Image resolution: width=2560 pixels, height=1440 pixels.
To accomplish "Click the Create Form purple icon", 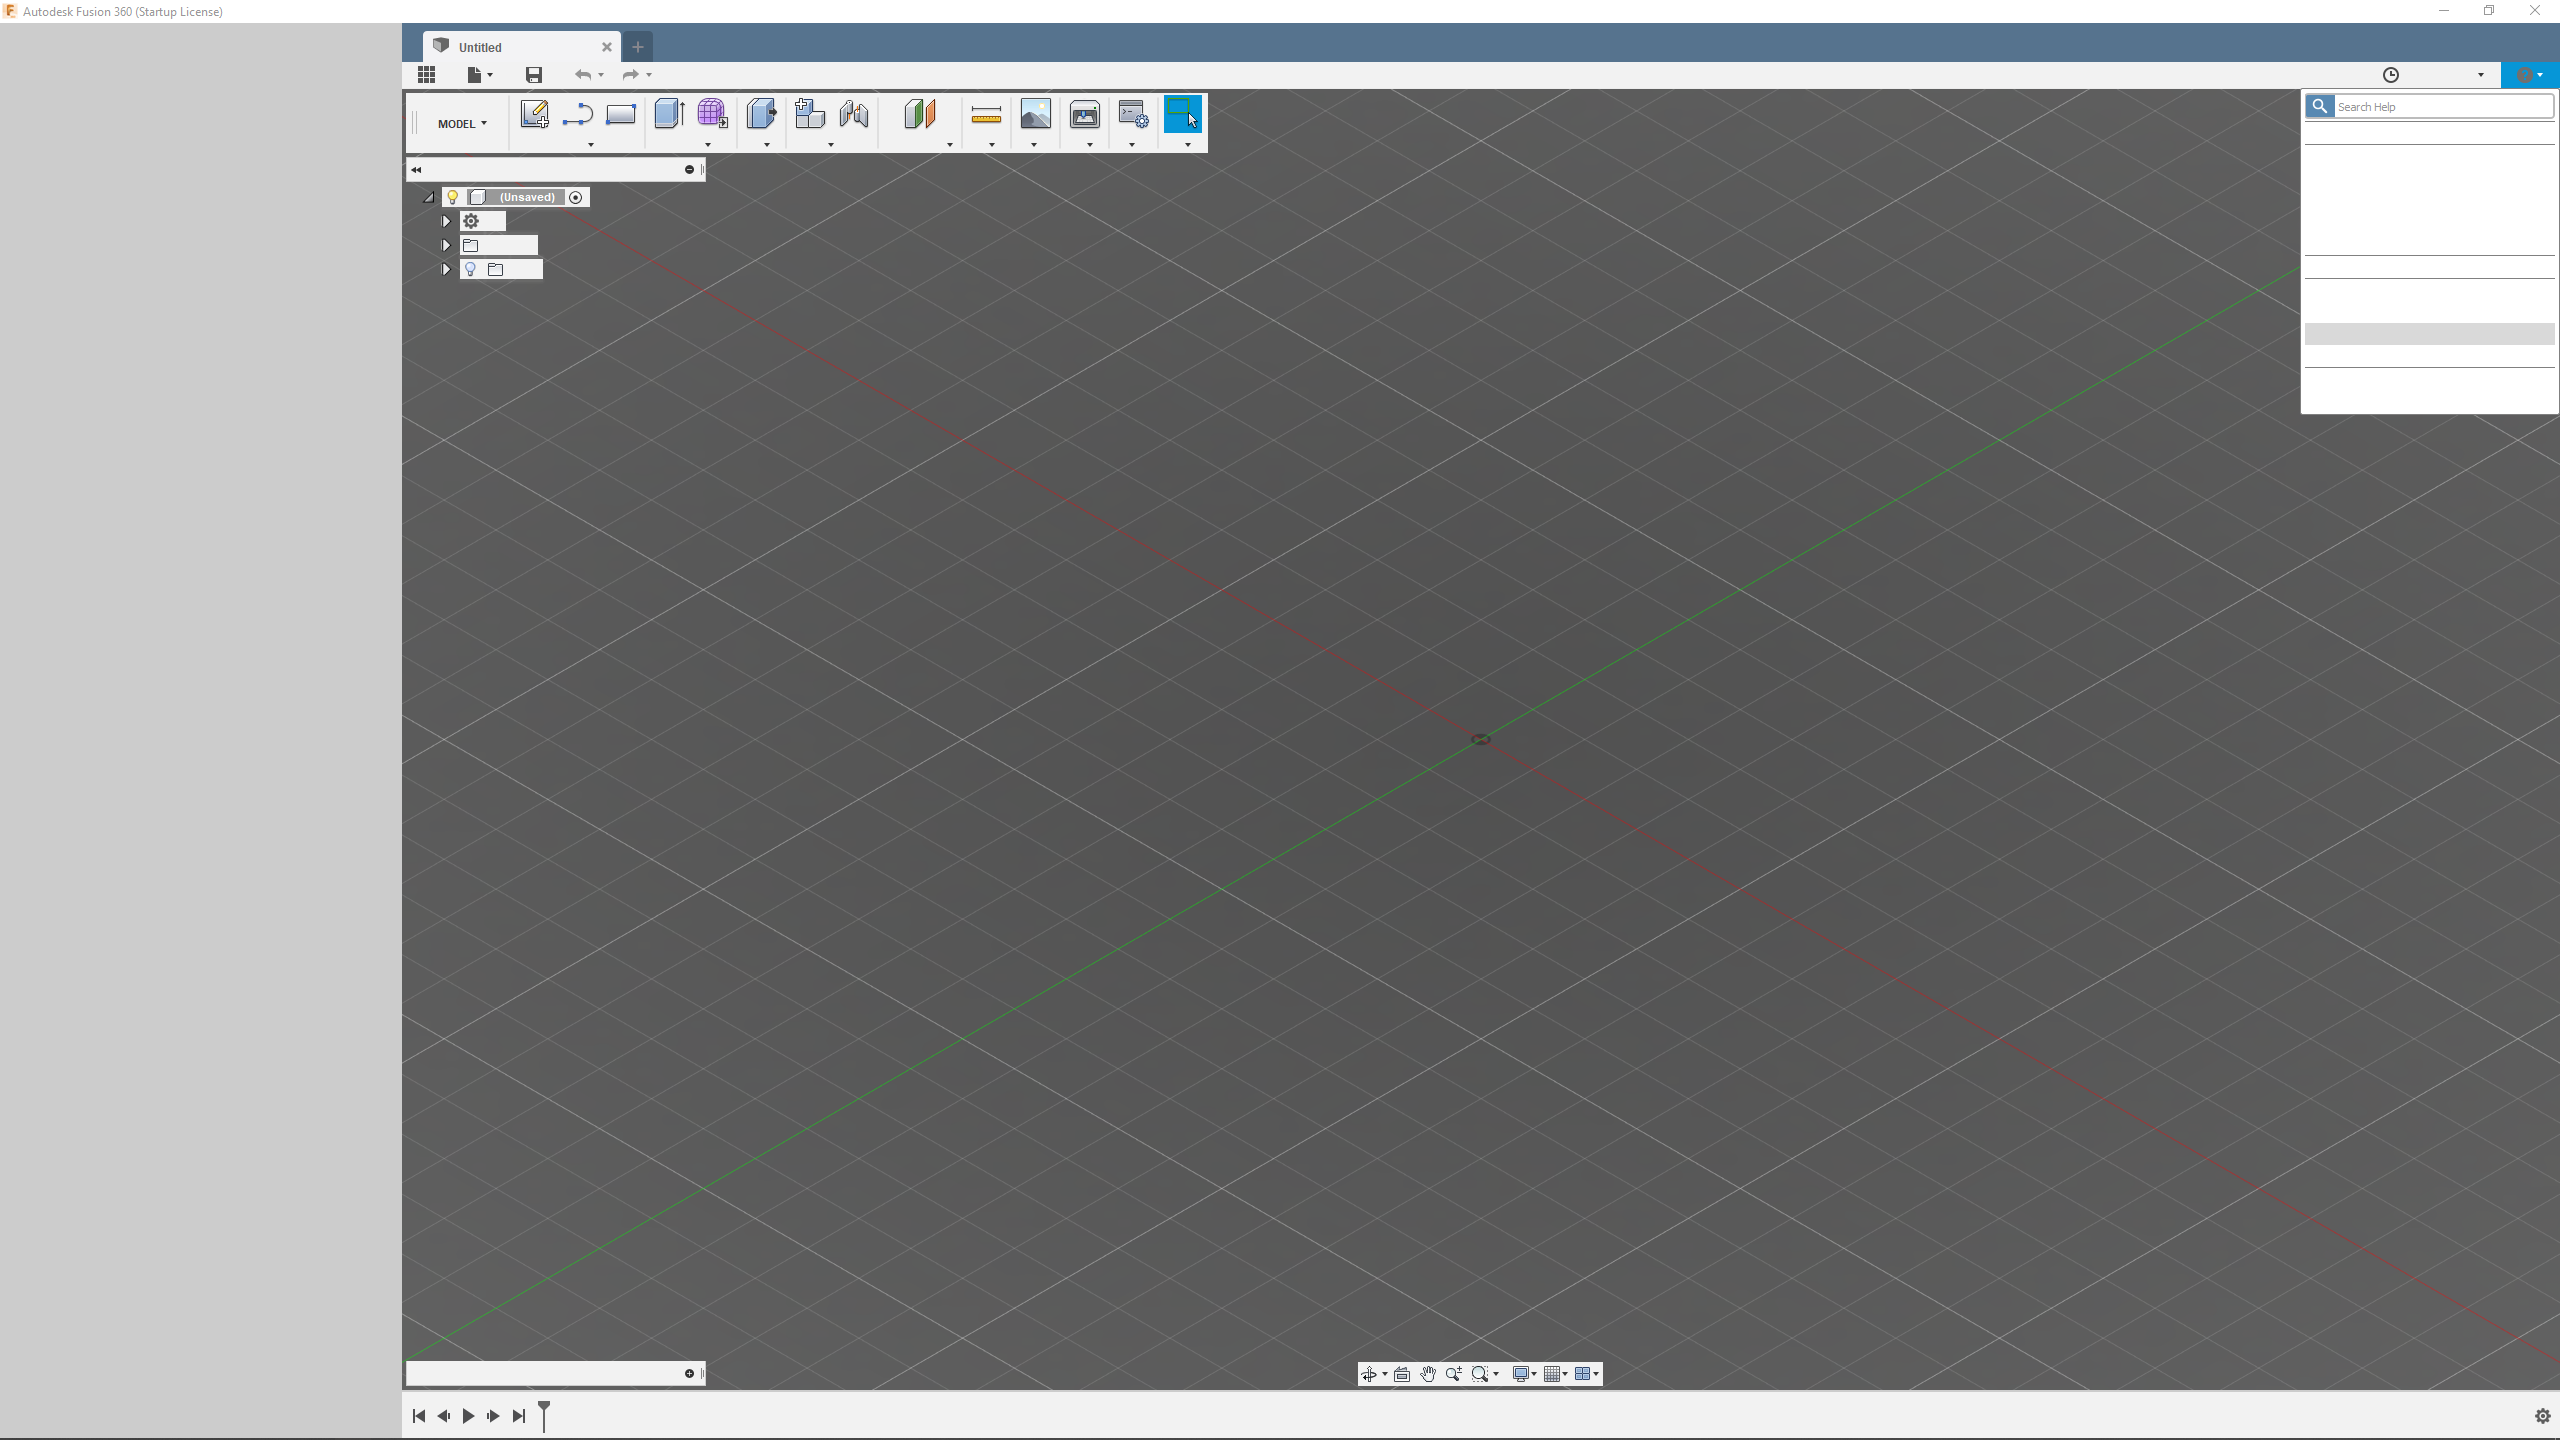I will tap(712, 114).
